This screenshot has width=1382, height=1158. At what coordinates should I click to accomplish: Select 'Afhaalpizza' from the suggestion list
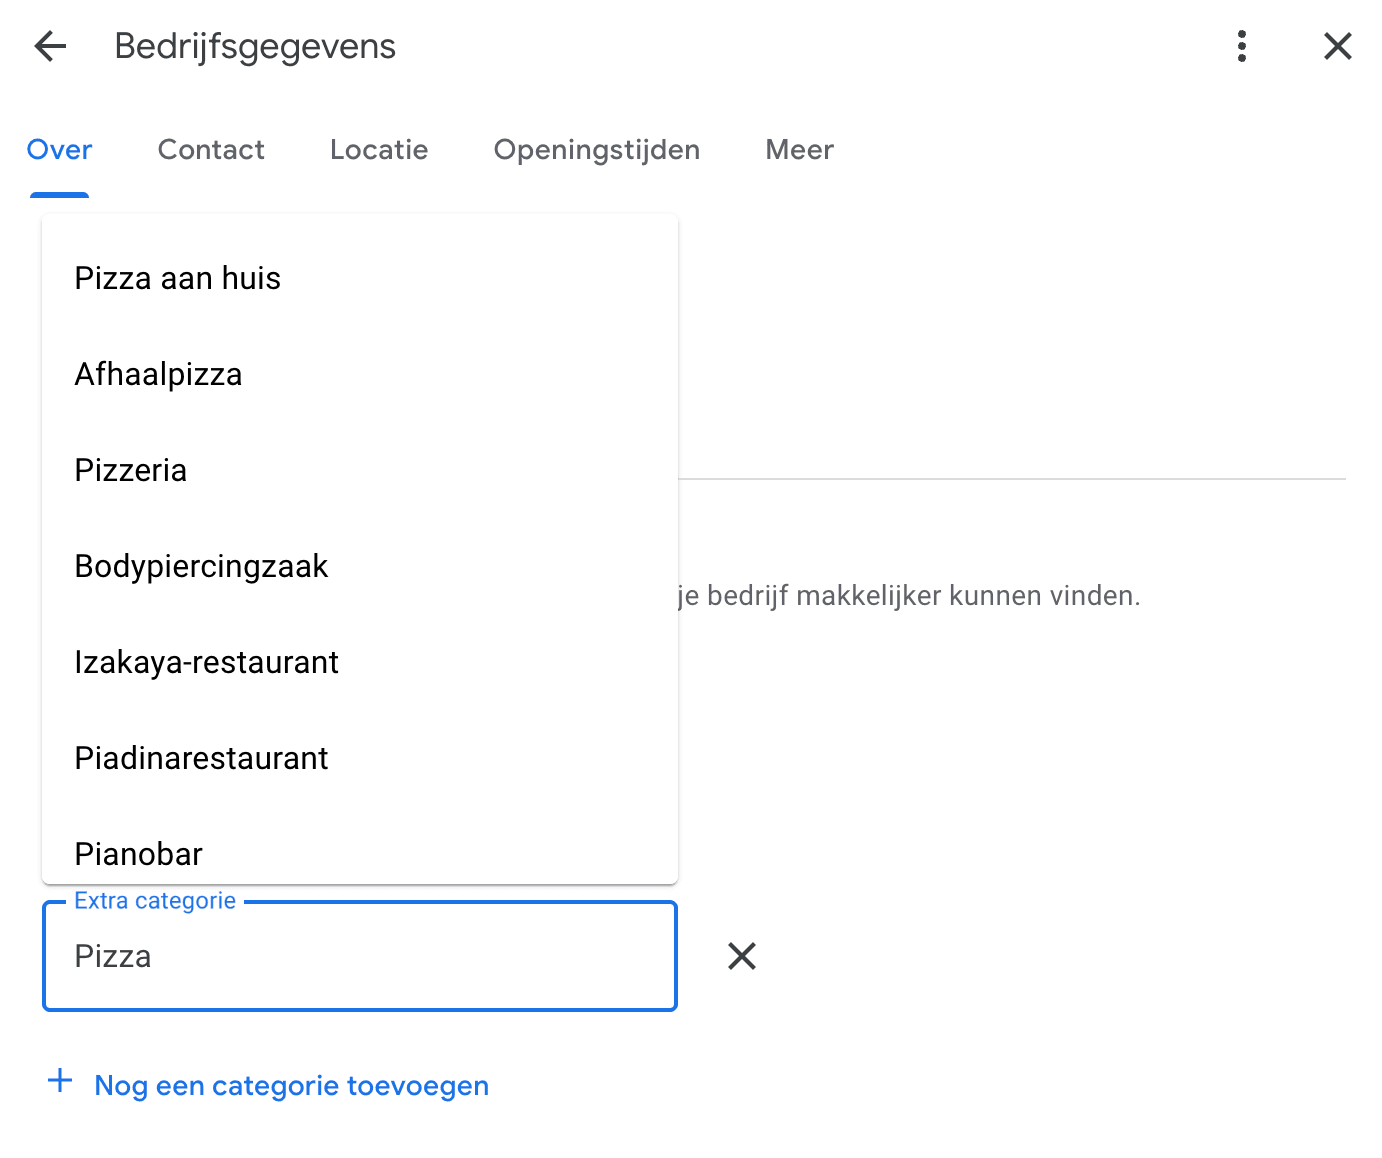point(158,374)
